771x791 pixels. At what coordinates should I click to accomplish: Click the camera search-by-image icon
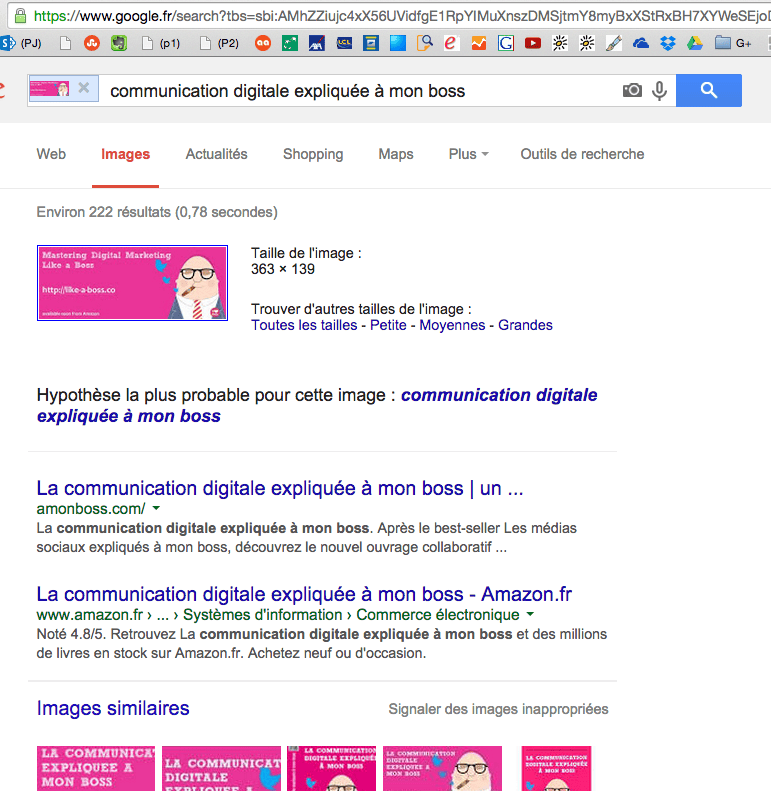coord(632,90)
